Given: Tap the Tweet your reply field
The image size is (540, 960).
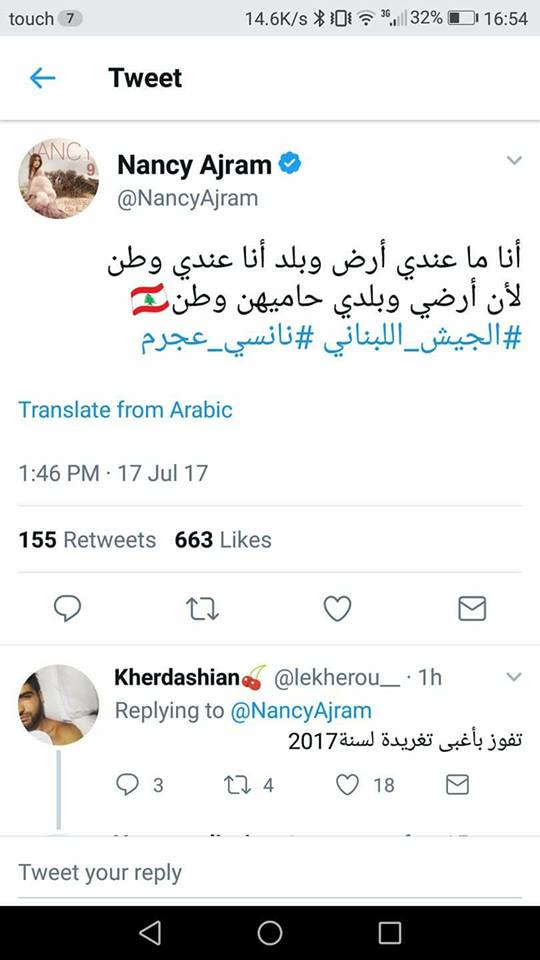Looking at the screenshot, I should pyautogui.click(x=270, y=872).
